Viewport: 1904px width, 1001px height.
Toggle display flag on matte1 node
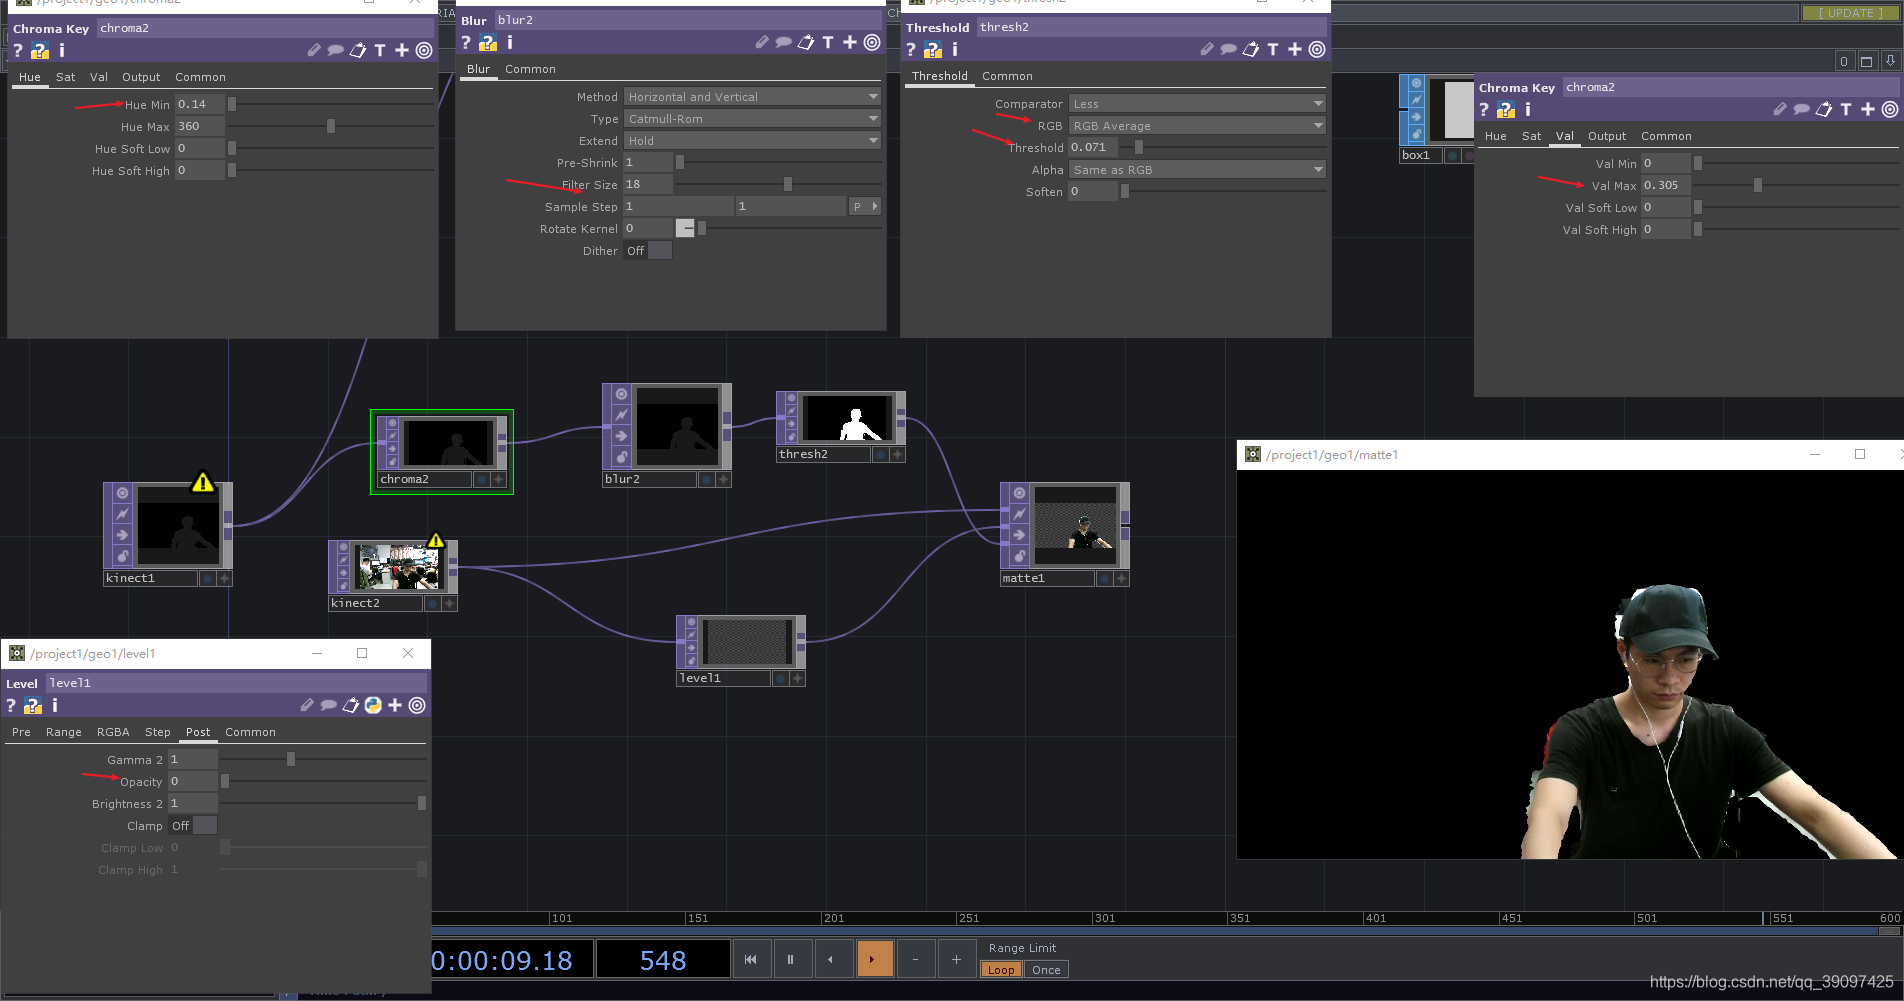(x=1104, y=578)
